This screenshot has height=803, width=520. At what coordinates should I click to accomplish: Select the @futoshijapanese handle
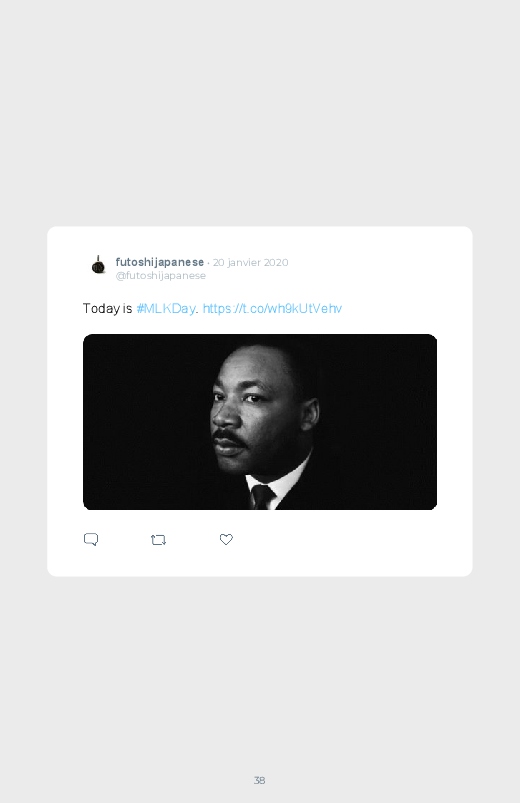161,276
